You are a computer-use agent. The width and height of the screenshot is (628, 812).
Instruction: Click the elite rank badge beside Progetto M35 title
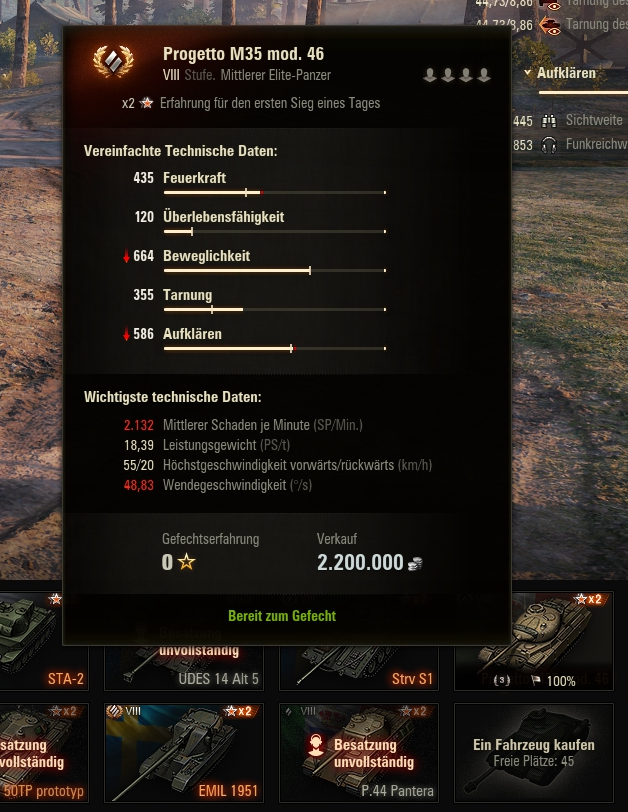pyautogui.click(x=113, y=62)
